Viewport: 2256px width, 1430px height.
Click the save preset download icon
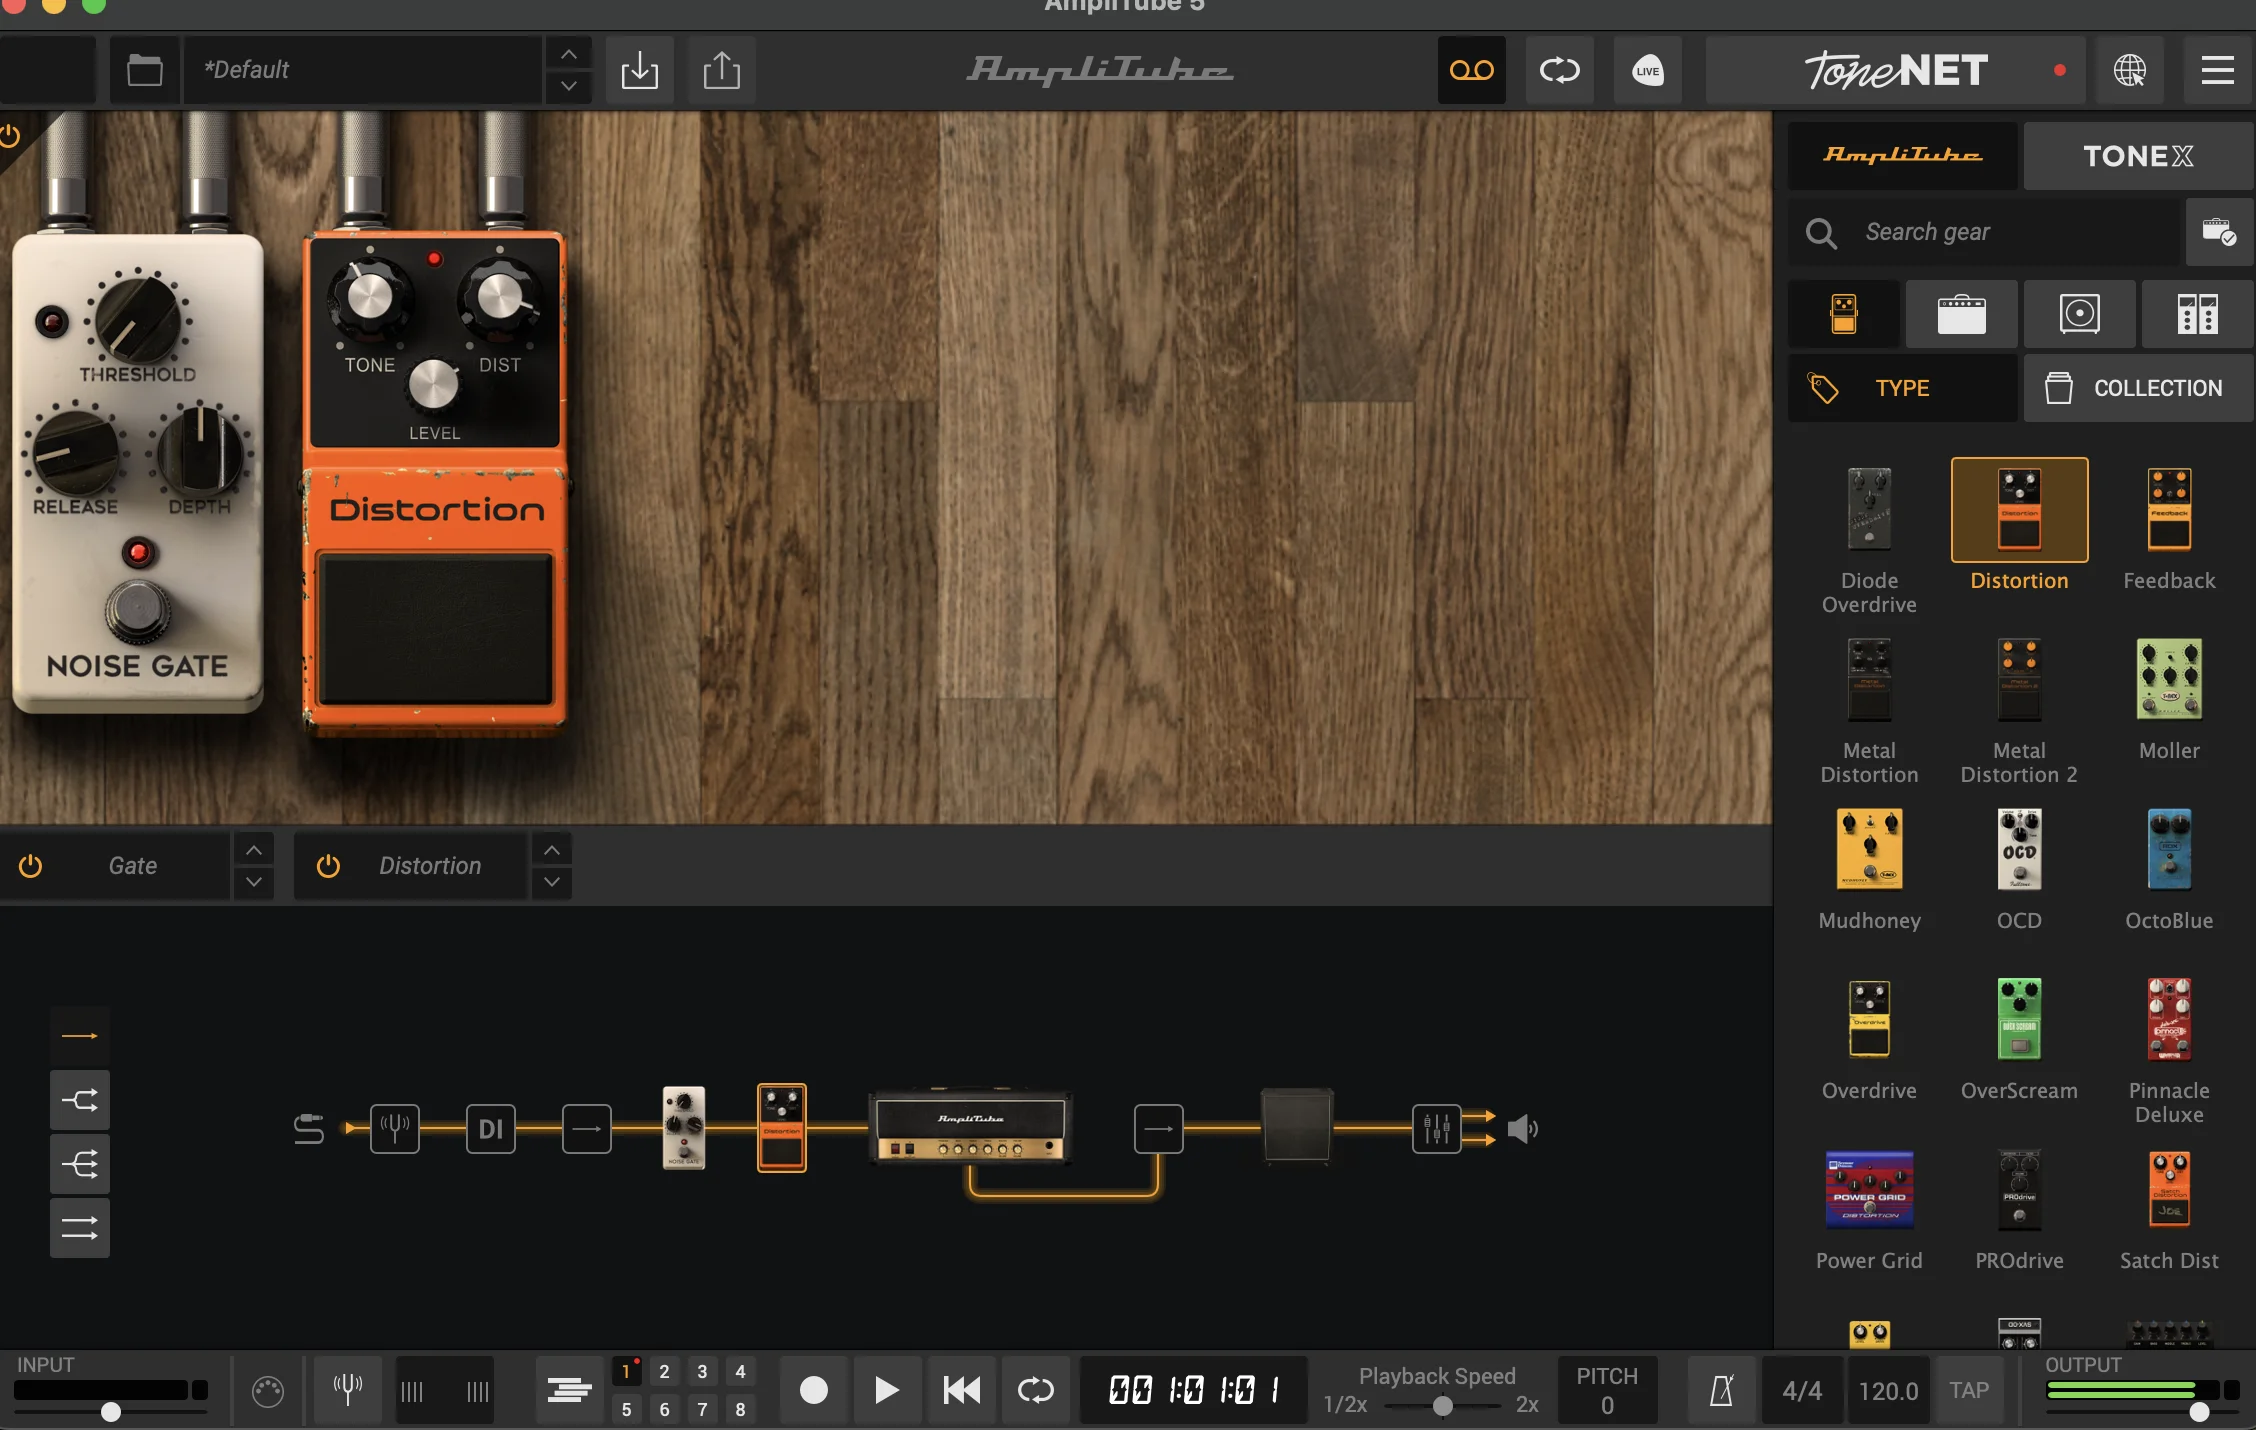[x=639, y=70]
